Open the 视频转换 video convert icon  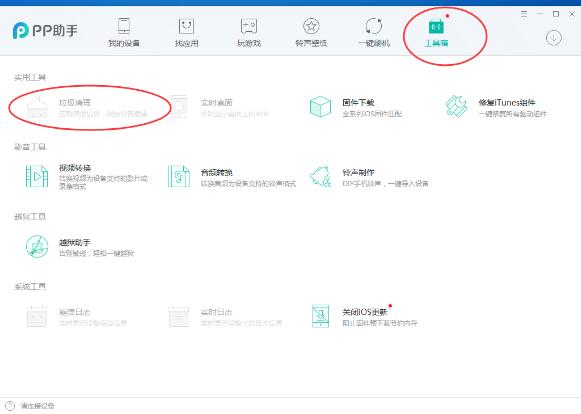point(37,176)
